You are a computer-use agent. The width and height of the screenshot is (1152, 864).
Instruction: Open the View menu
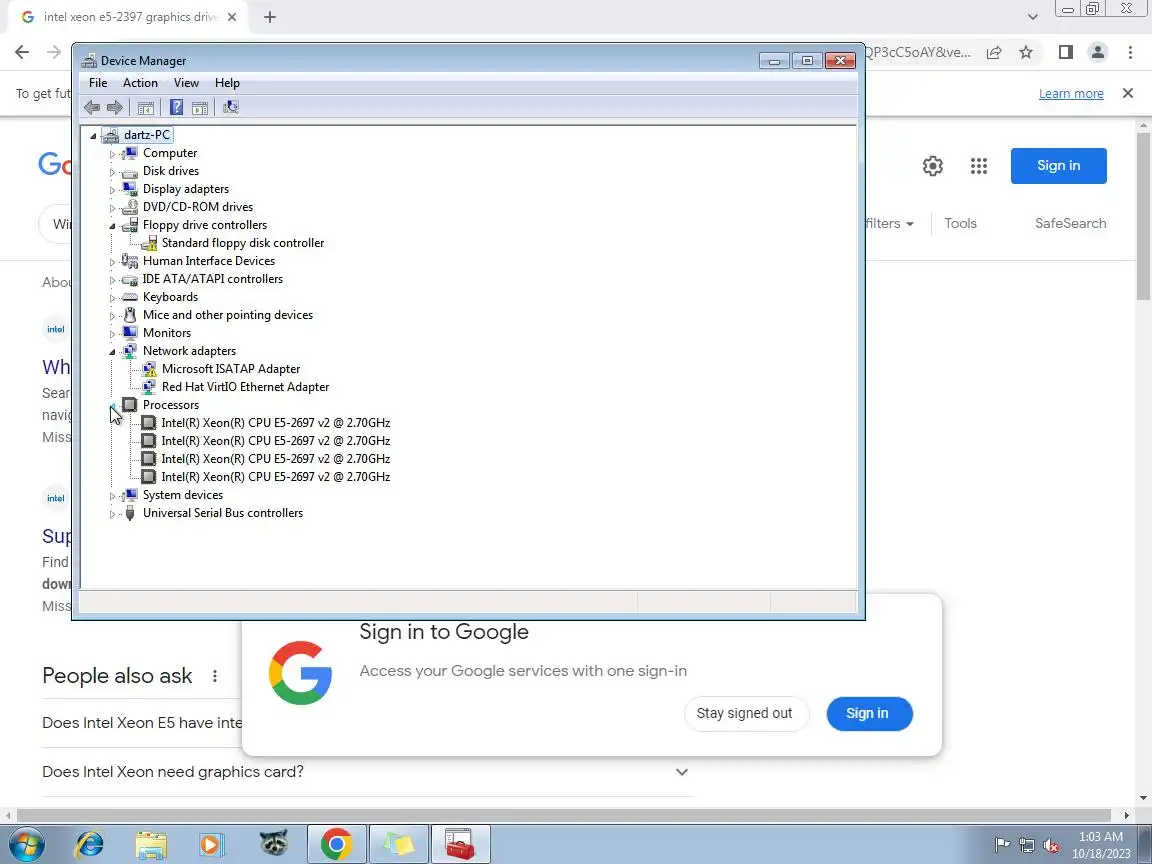(x=186, y=83)
